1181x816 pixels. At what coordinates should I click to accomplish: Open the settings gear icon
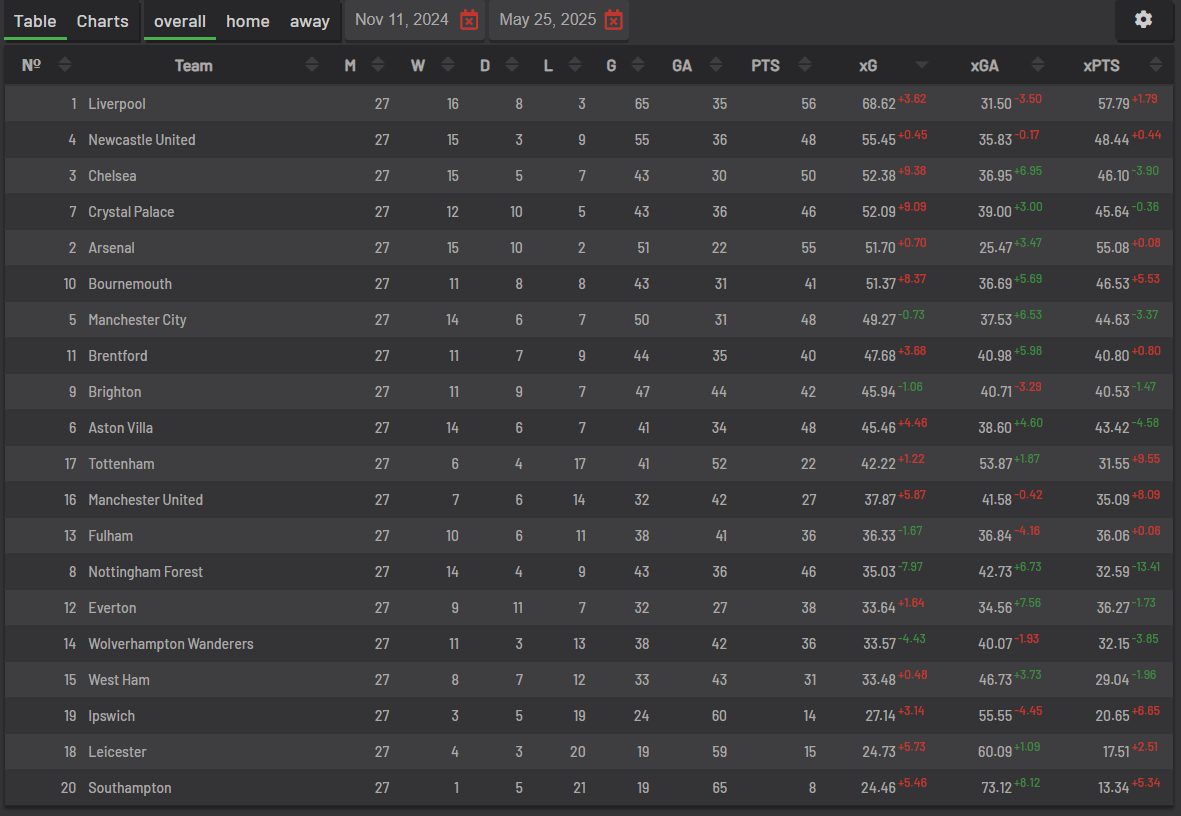[x=1143, y=20]
